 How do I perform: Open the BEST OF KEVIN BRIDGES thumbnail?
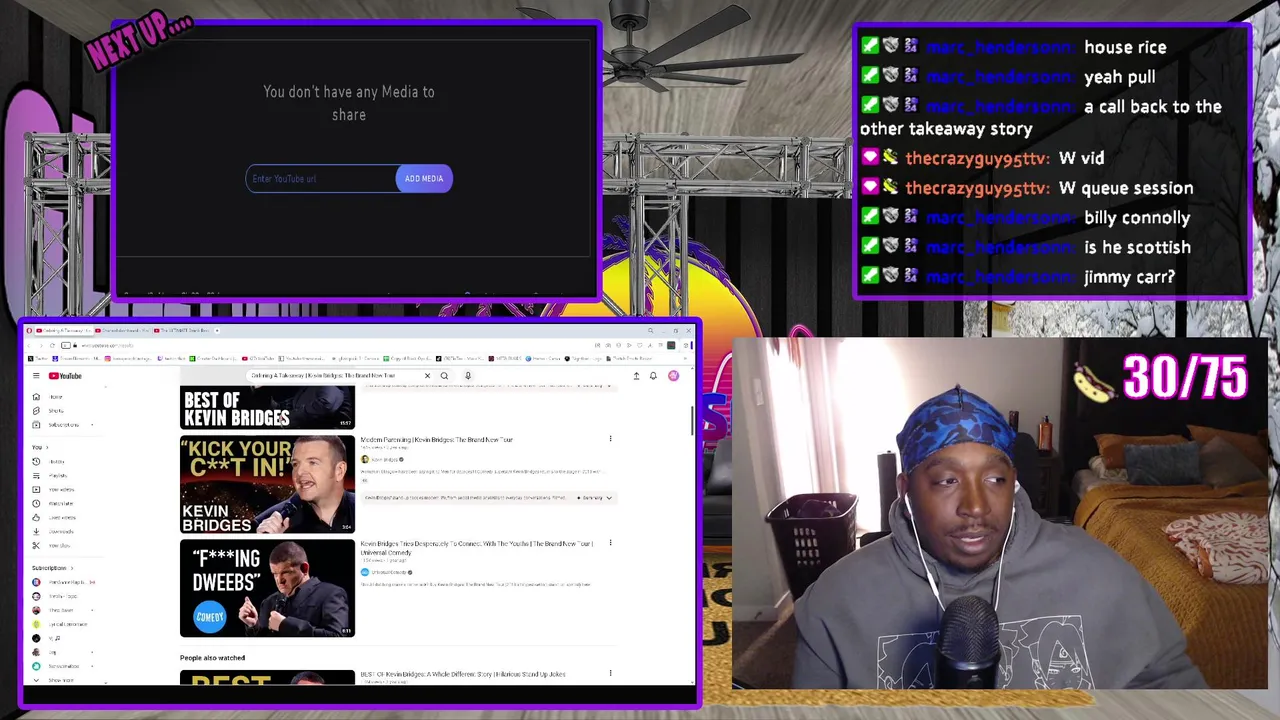(267, 408)
